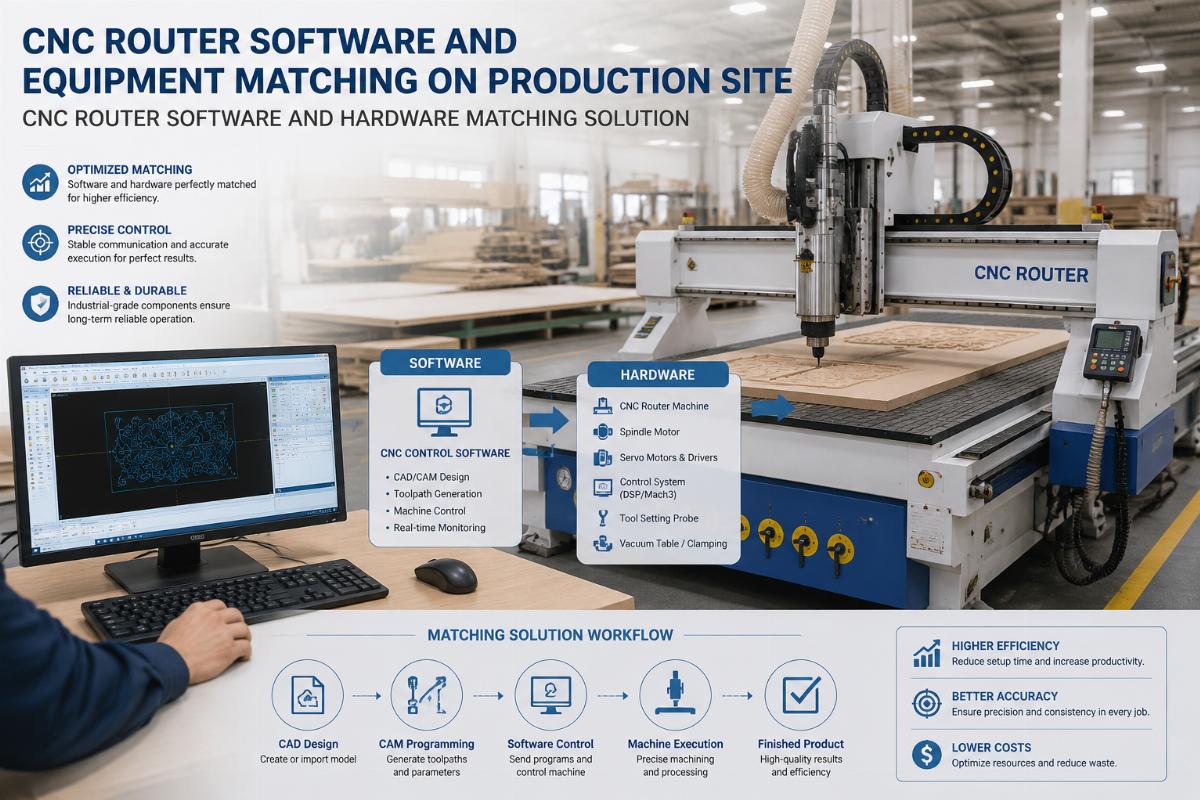The width and height of the screenshot is (1200, 800).
Task: Click the Lower Costs dollar icon
Action: [927, 754]
